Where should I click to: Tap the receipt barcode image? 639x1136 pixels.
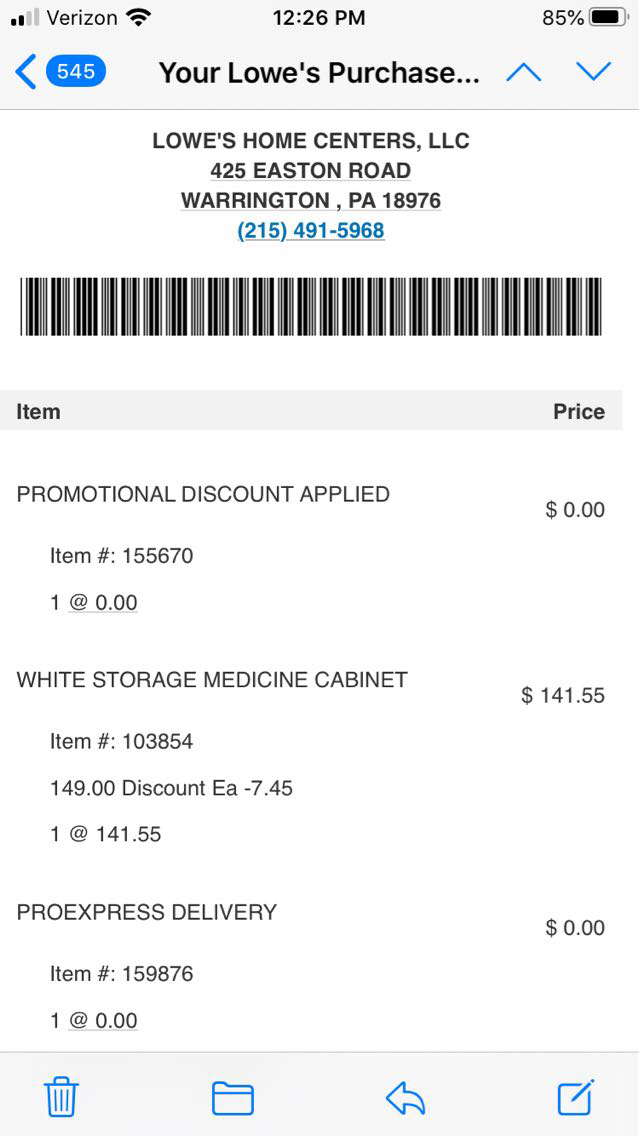pyautogui.click(x=311, y=307)
